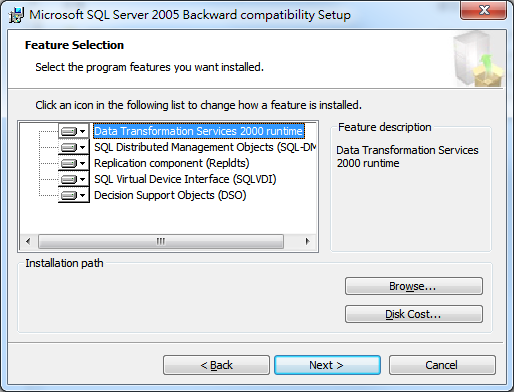This screenshot has width=514, height=392.
Task: Select Data Transformation Services 2000 runtime item
Action: pyautogui.click(x=199, y=131)
